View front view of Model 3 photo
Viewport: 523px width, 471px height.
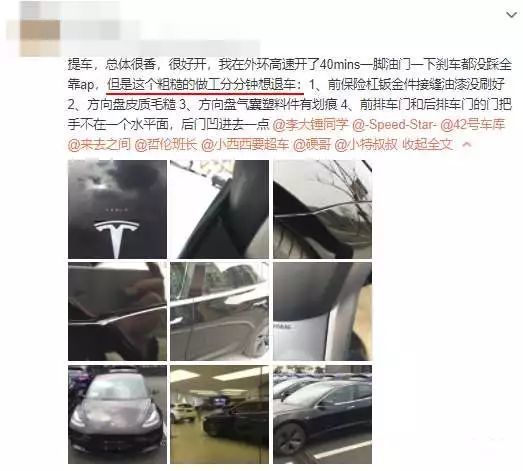[x=117, y=414]
